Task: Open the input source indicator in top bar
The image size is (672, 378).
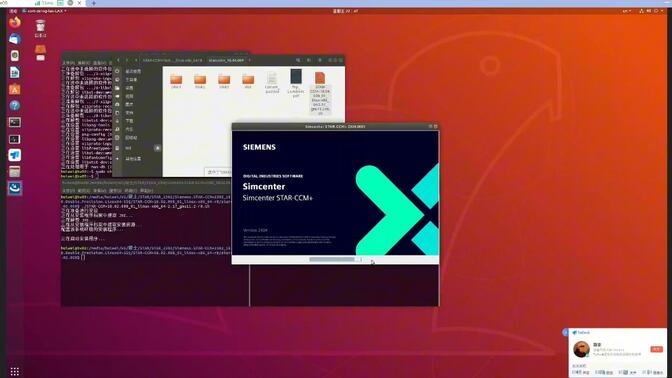Action: pyautogui.click(x=627, y=11)
